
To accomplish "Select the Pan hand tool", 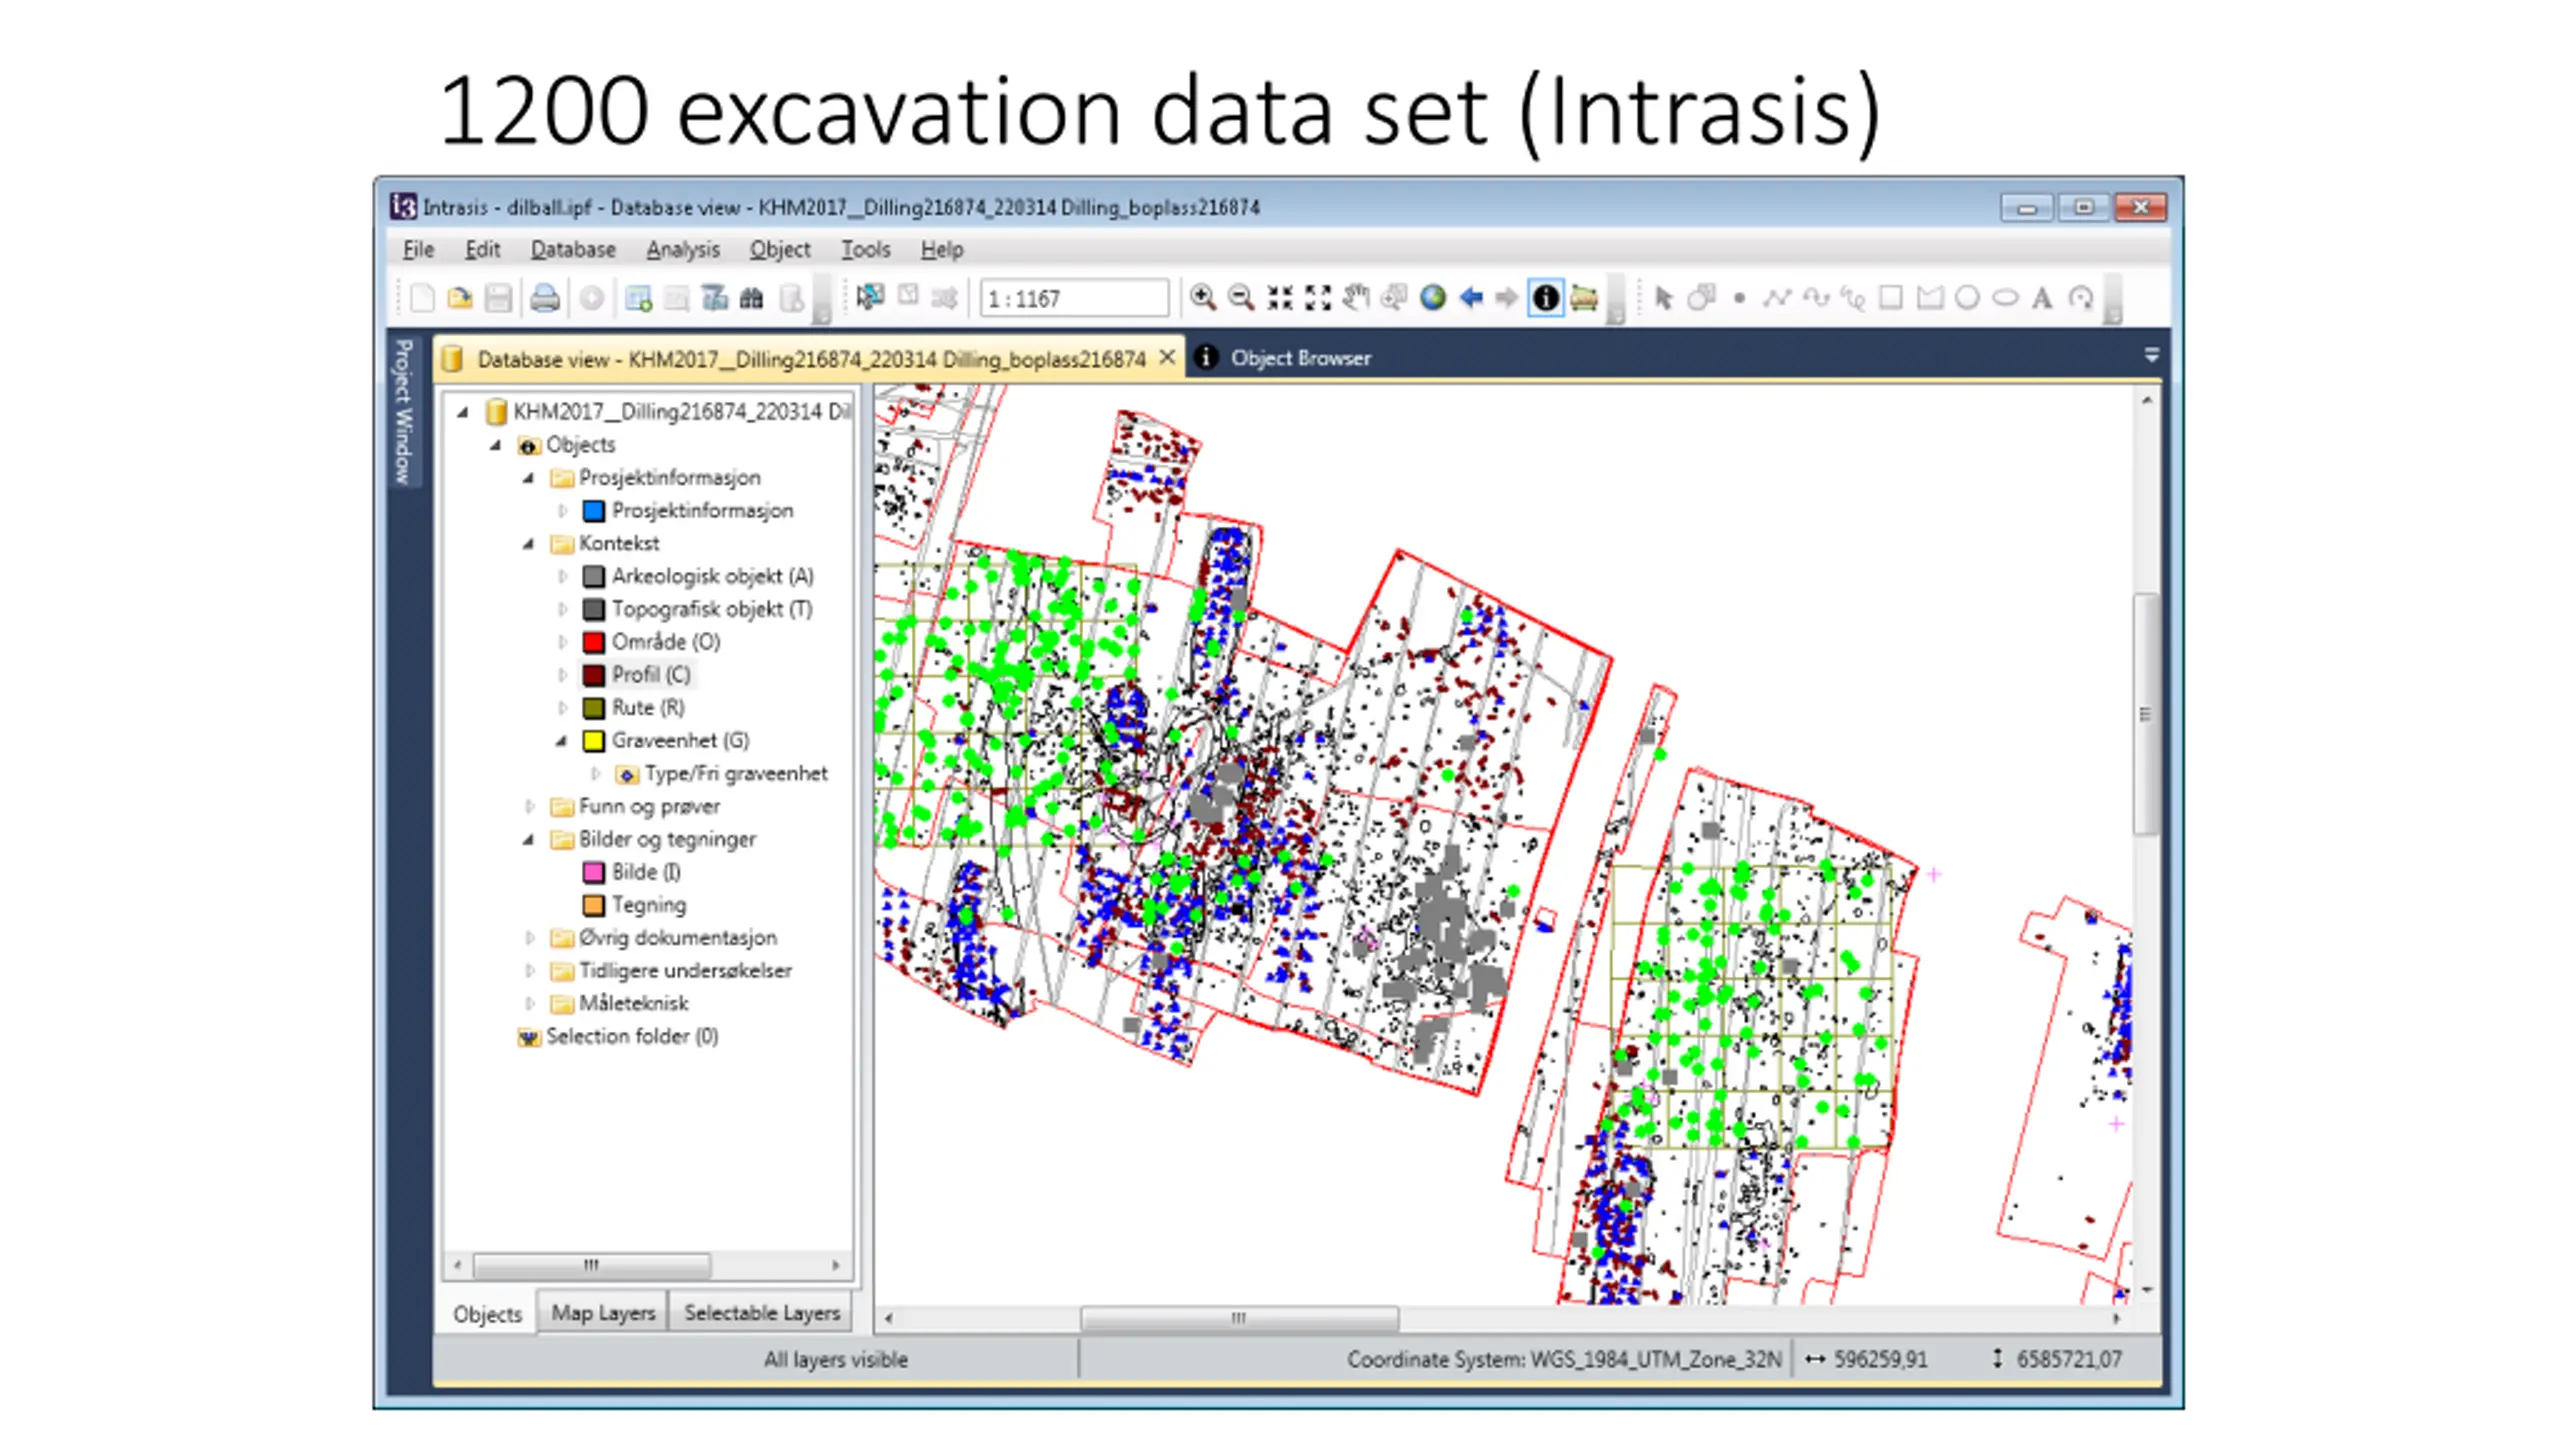I will pyautogui.click(x=1356, y=298).
